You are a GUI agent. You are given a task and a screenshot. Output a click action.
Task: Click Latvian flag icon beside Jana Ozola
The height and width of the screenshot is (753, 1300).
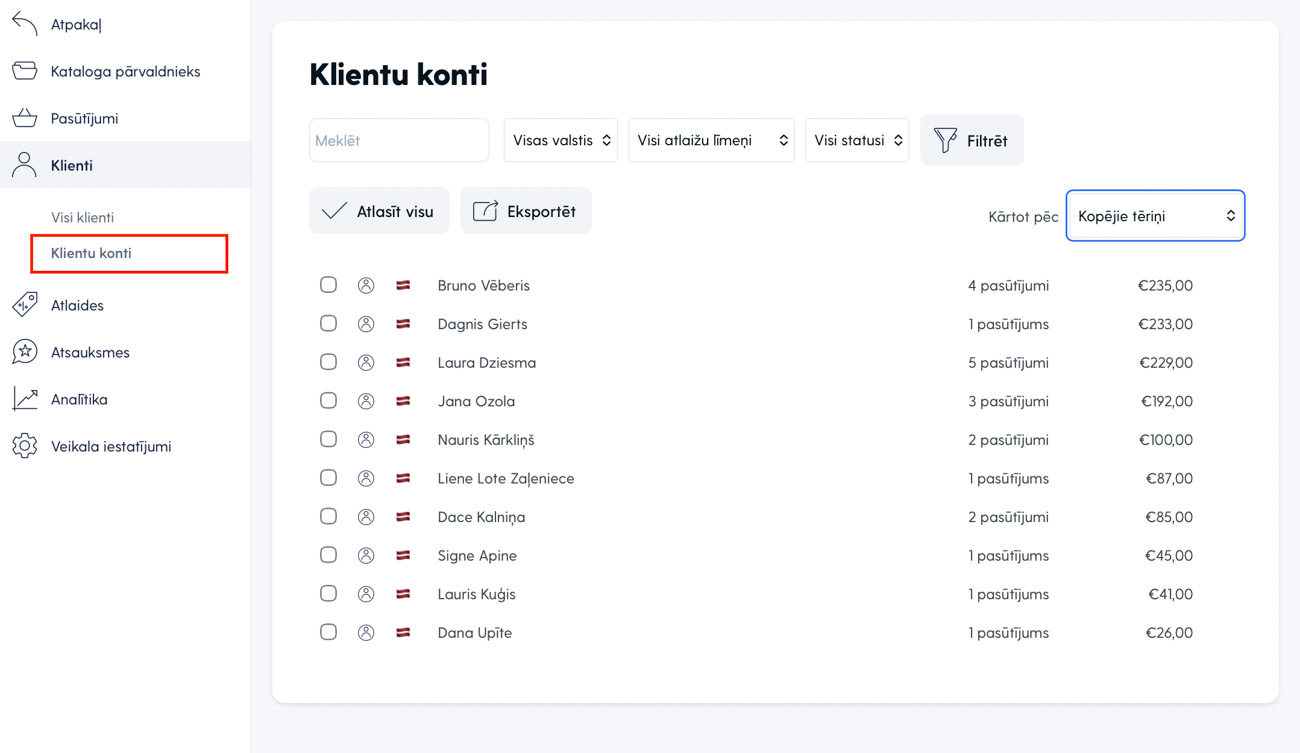[x=403, y=401]
